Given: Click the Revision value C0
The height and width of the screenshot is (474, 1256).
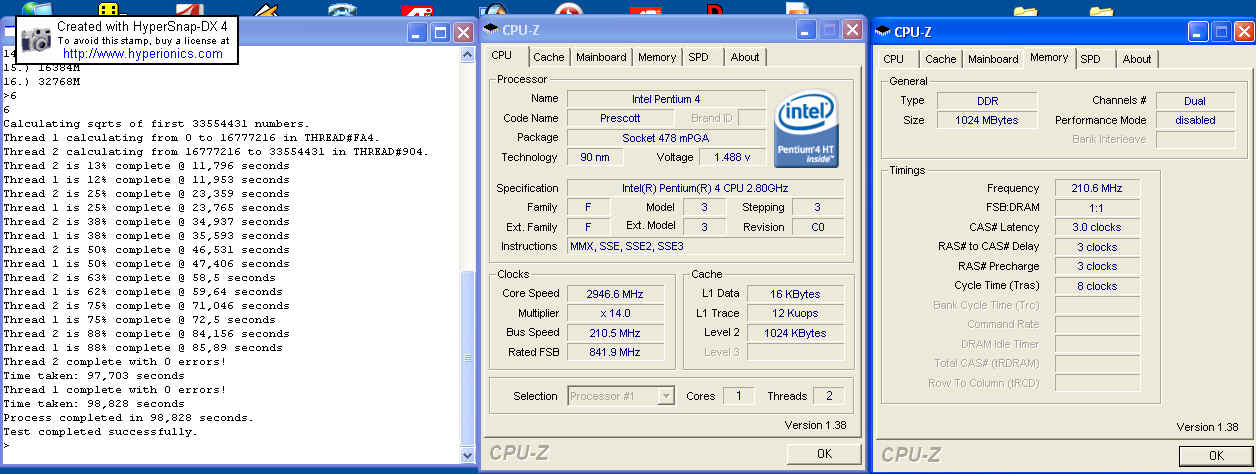Looking at the screenshot, I should click(x=817, y=227).
